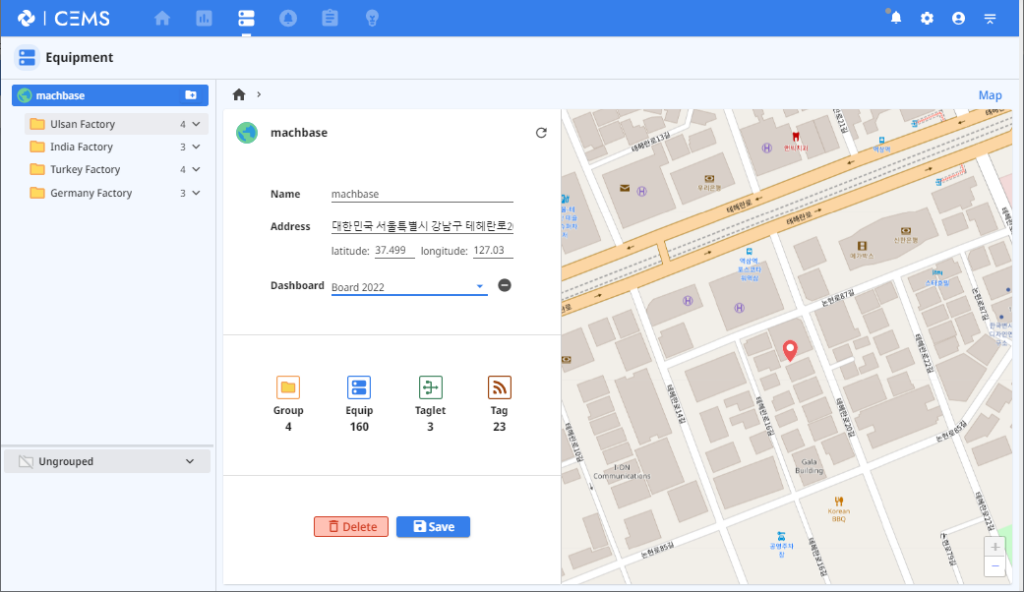Zoom in the map with plus button
This screenshot has width=1024, height=592.
pos(994,547)
